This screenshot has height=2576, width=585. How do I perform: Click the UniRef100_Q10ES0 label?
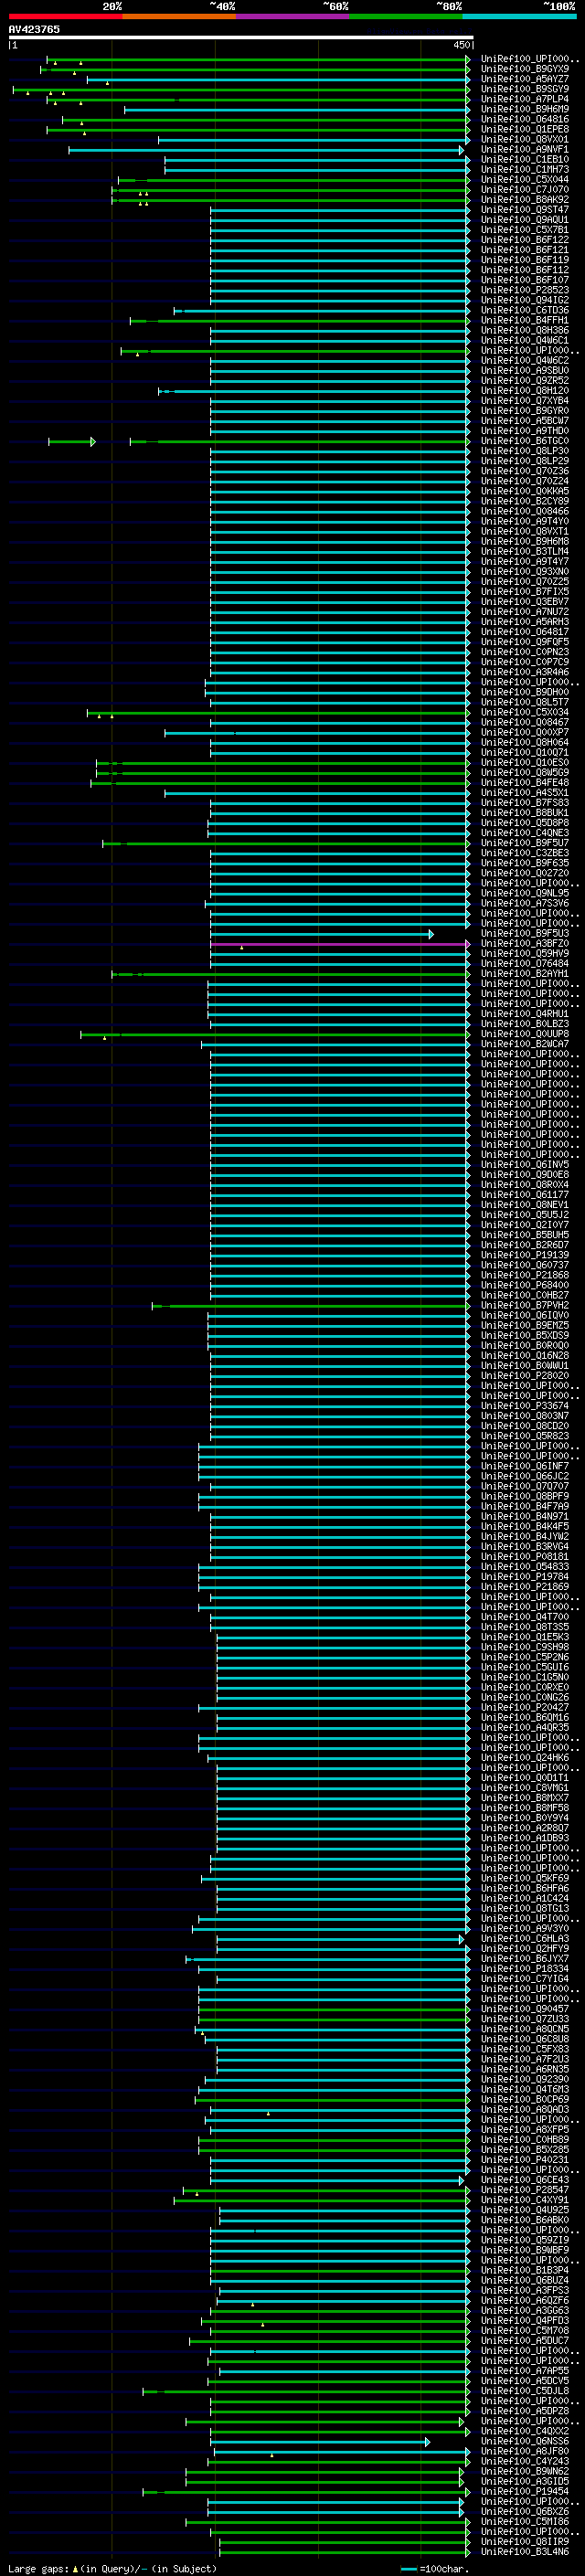(x=525, y=762)
